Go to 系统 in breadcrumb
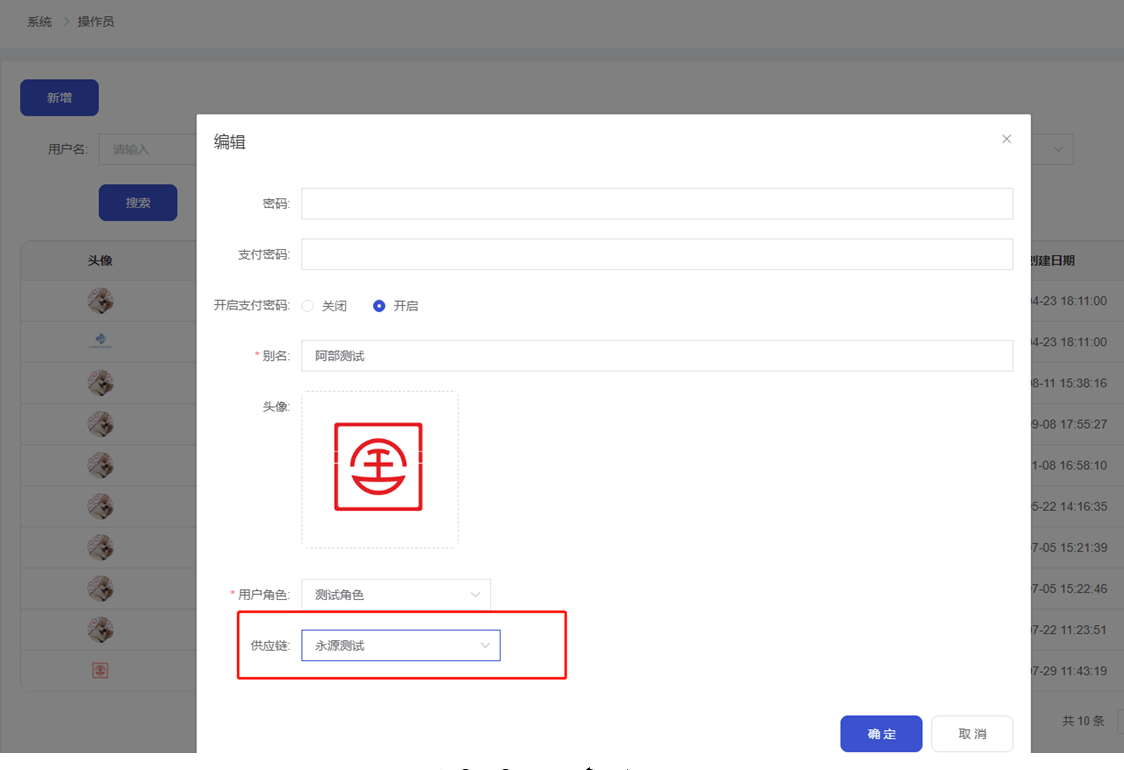The width and height of the screenshot is (1124, 770). click(39, 21)
